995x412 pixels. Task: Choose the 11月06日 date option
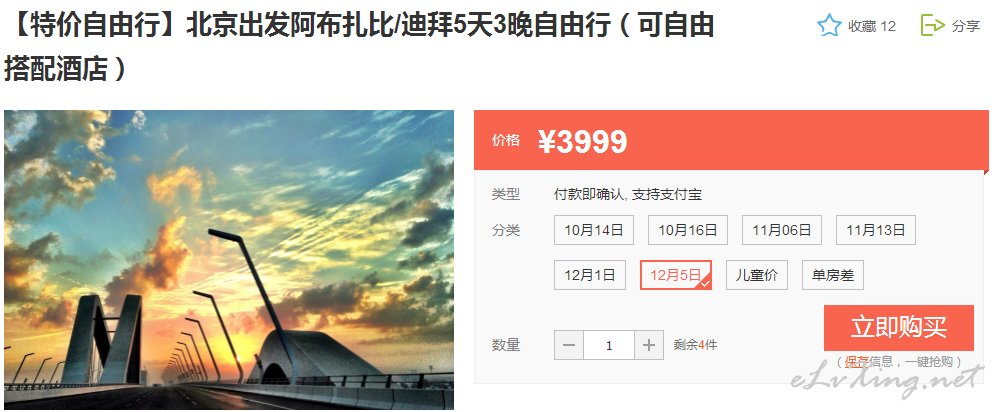(782, 230)
